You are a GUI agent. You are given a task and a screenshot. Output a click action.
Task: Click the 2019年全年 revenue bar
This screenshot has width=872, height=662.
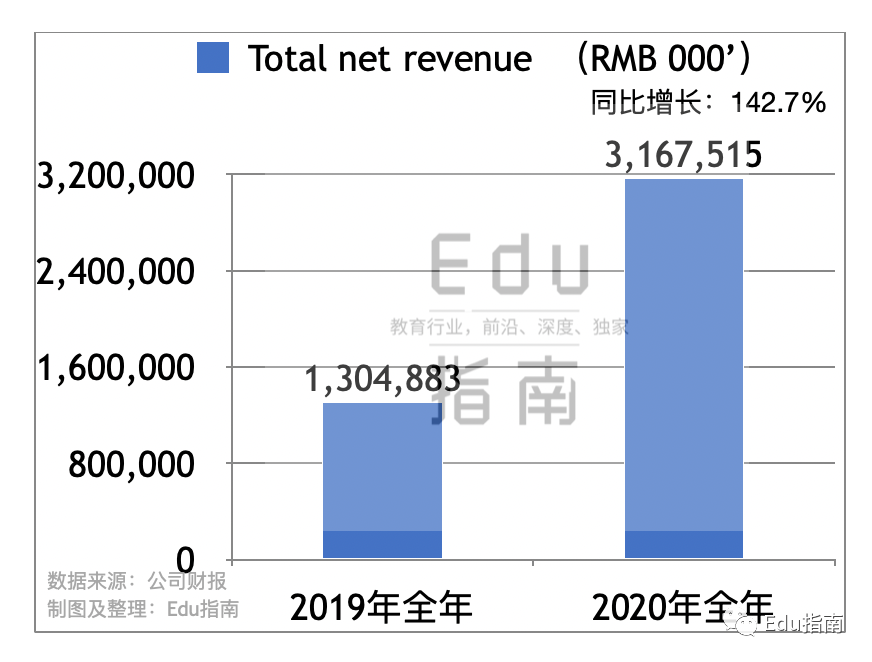pyautogui.click(x=383, y=481)
